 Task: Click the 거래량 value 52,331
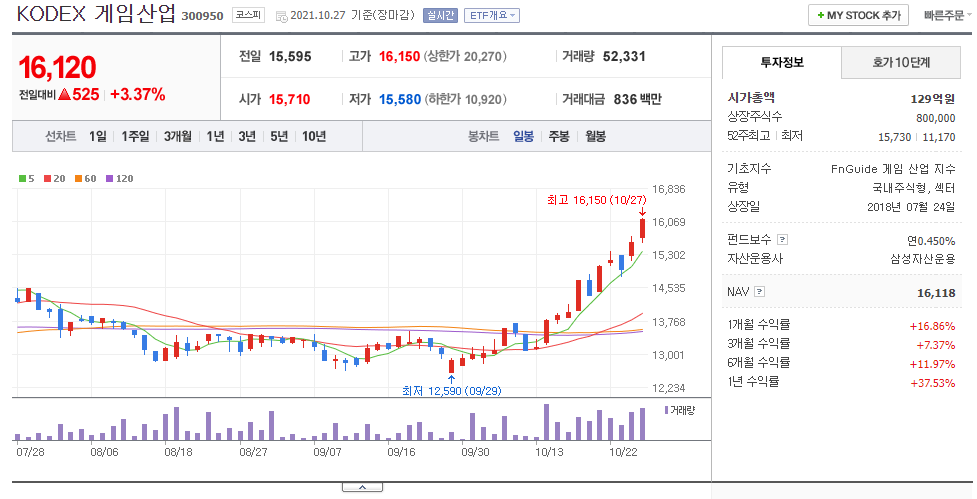pos(624,57)
